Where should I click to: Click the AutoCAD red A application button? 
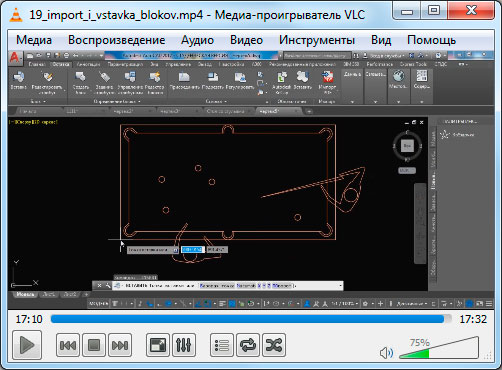point(15,57)
